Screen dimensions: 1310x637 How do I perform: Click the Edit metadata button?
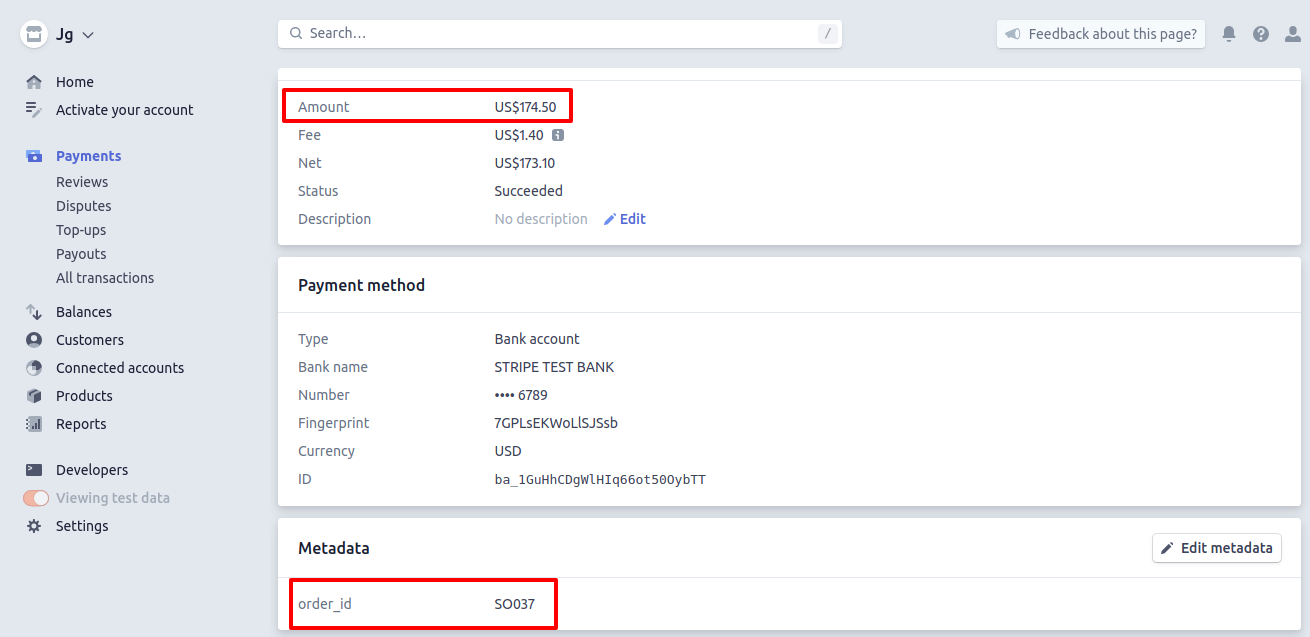click(1216, 548)
